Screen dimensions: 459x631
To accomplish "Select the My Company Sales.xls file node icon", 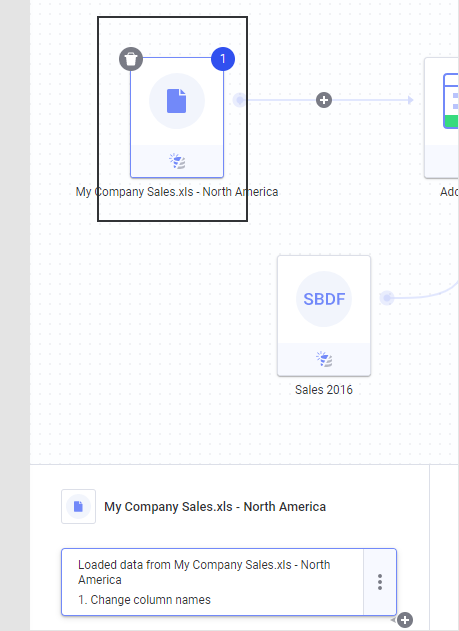I will pyautogui.click(x=177, y=101).
